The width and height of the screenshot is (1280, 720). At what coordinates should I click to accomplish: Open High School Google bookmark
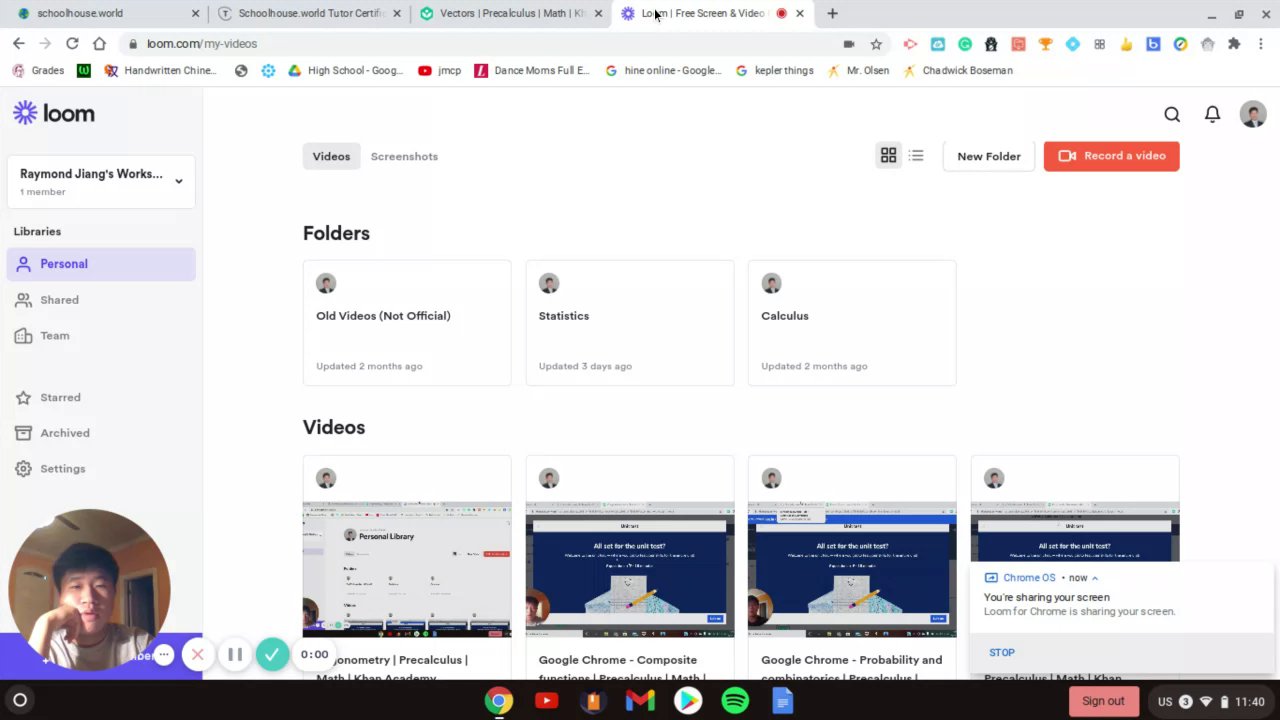345,71
